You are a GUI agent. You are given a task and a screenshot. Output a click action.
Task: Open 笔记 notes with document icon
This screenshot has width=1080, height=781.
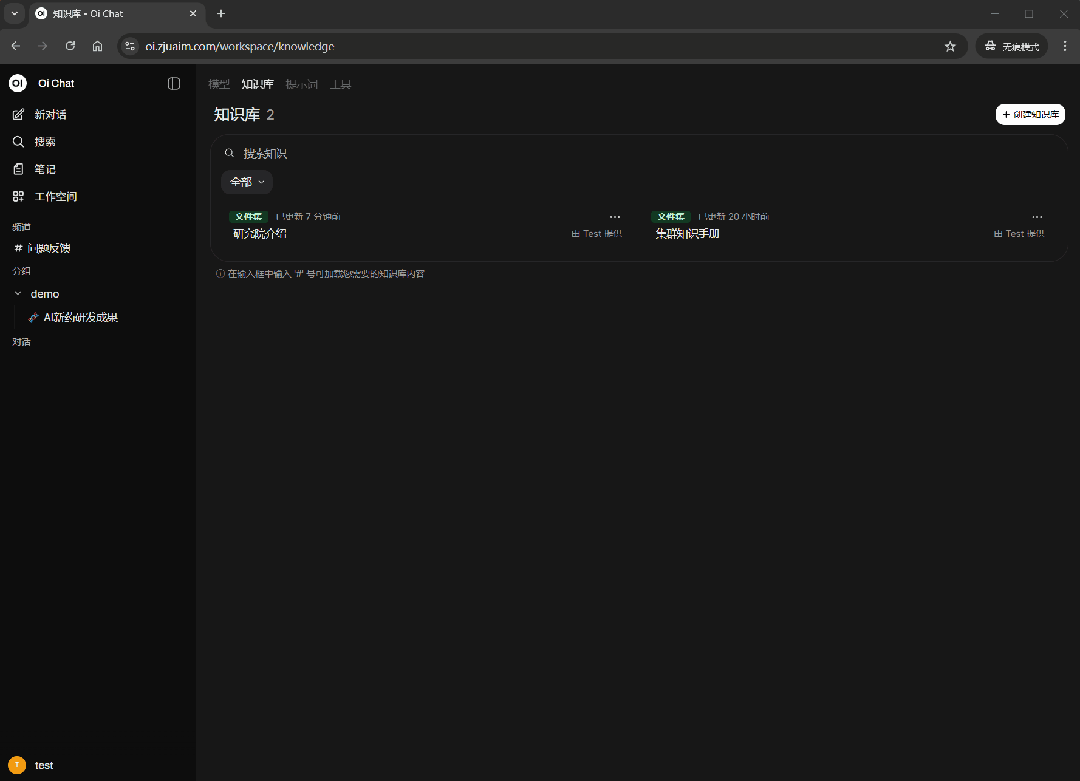[x=19, y=169]
